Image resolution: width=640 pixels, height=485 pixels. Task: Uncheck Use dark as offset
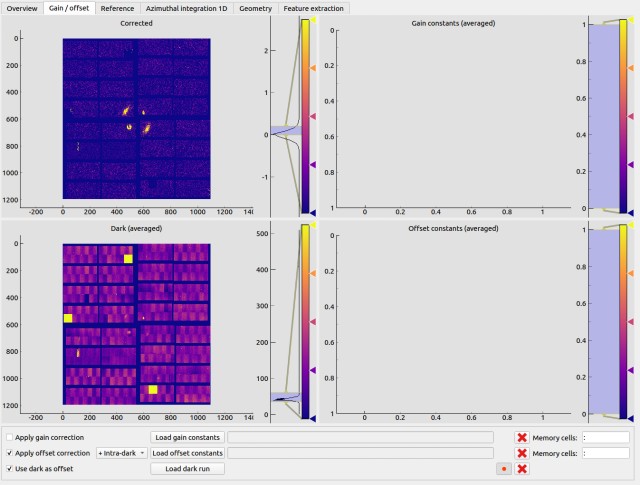(9, 469)
